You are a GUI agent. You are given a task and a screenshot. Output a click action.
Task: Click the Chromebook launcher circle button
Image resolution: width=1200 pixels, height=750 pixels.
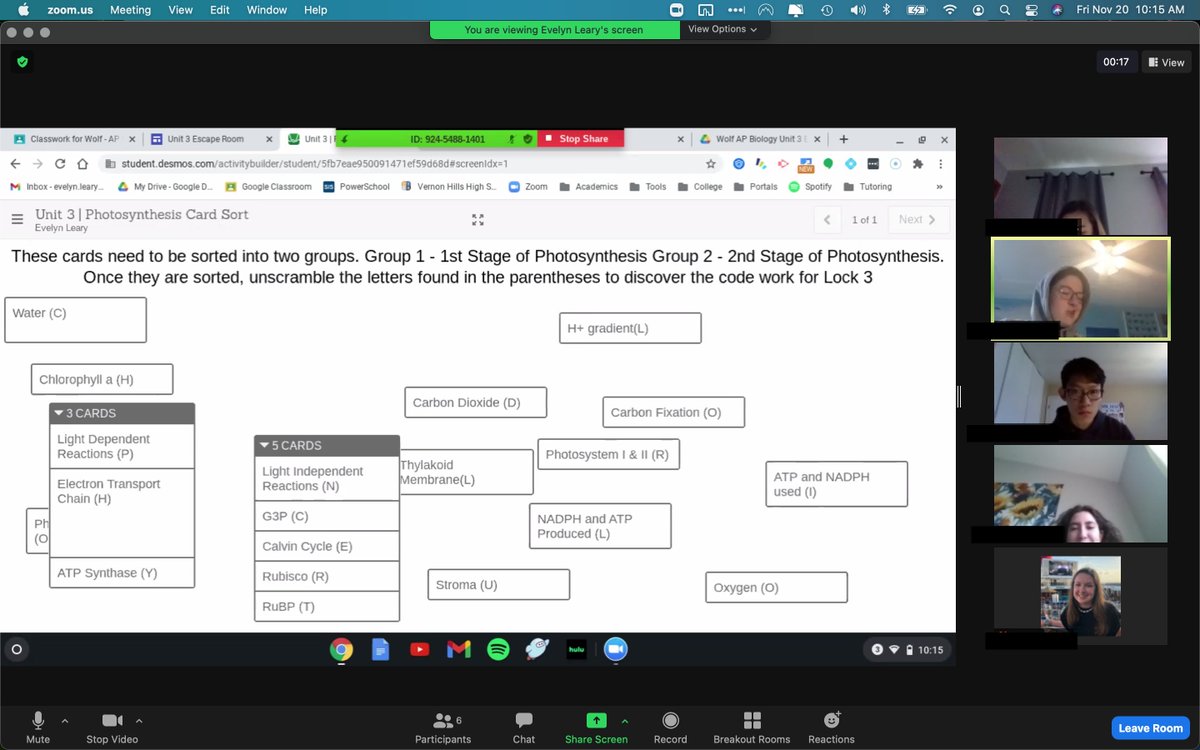click(x=16, y=650)
